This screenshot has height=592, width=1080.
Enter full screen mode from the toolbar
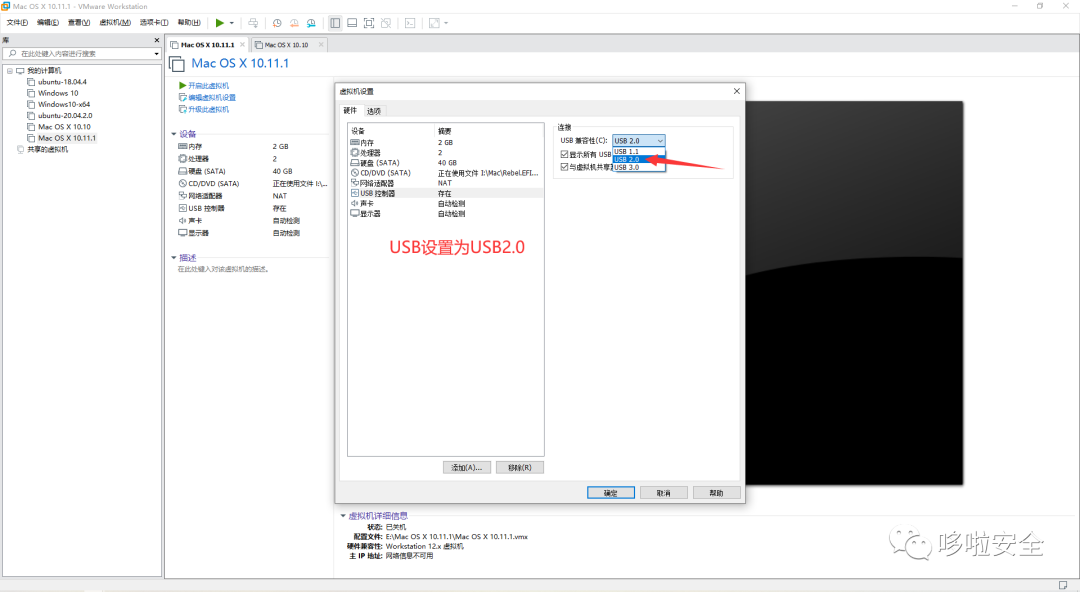[369, 23]
